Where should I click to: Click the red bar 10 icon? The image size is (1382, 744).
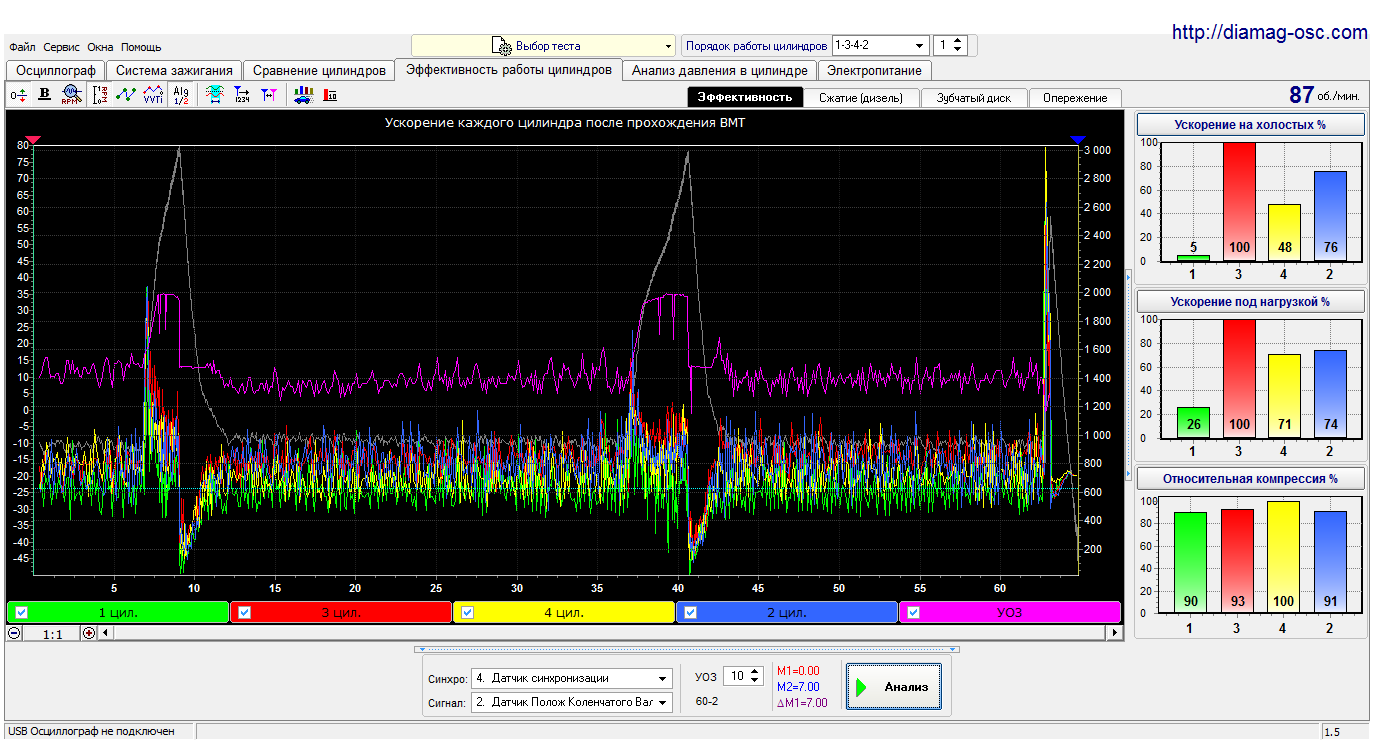point(330,95)
